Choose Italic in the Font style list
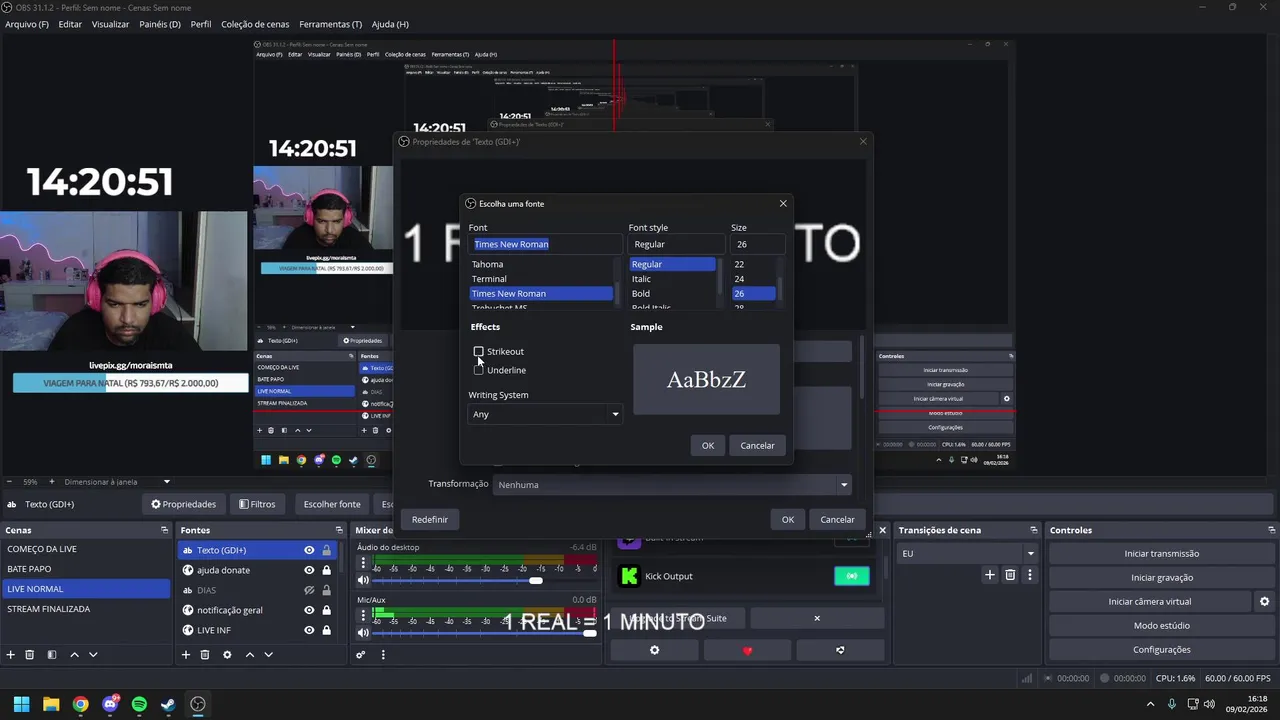Viewport: 1280px width, 720px height. 672,279
